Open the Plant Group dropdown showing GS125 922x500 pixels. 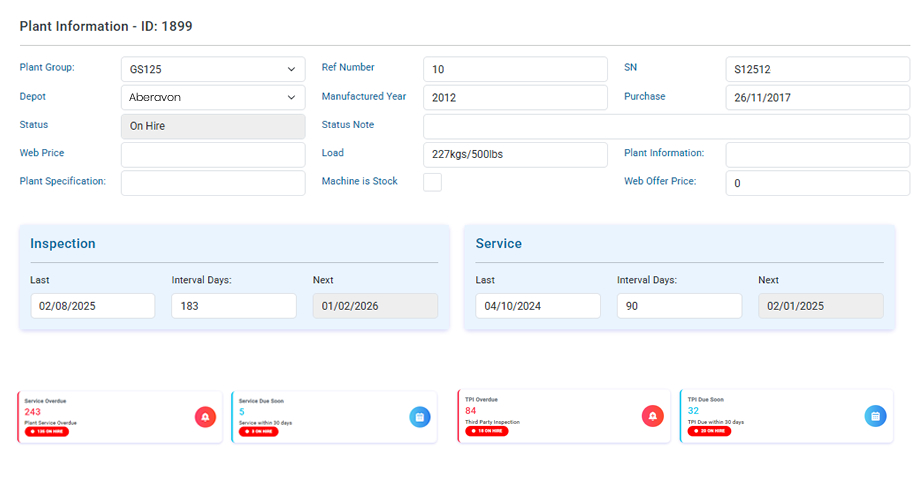[212, 69]
